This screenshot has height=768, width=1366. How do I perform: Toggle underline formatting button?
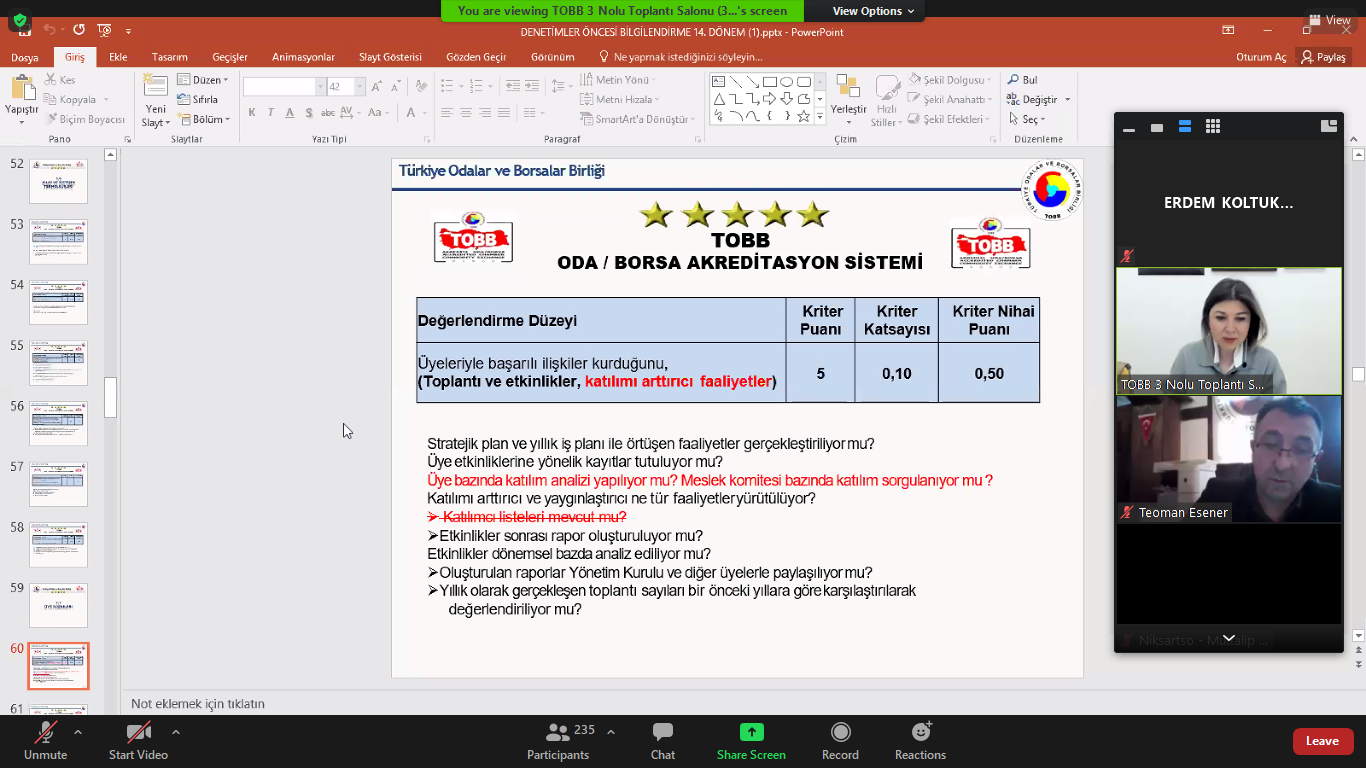289,112
